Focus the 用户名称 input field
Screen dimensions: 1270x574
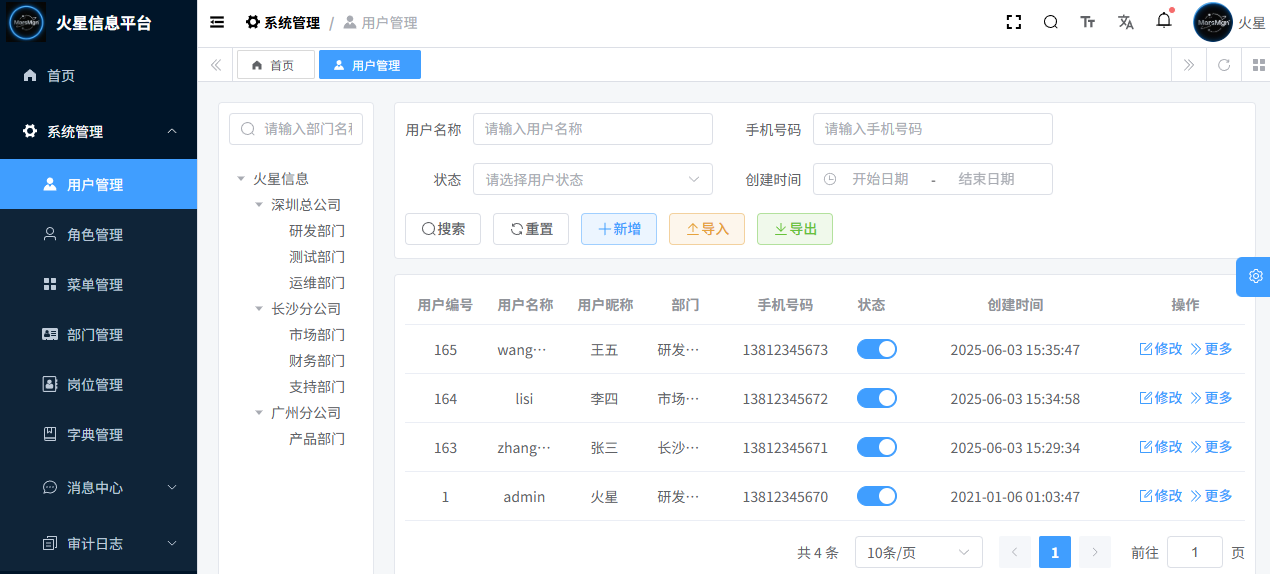pyautogui.click(x=593, y=129)
